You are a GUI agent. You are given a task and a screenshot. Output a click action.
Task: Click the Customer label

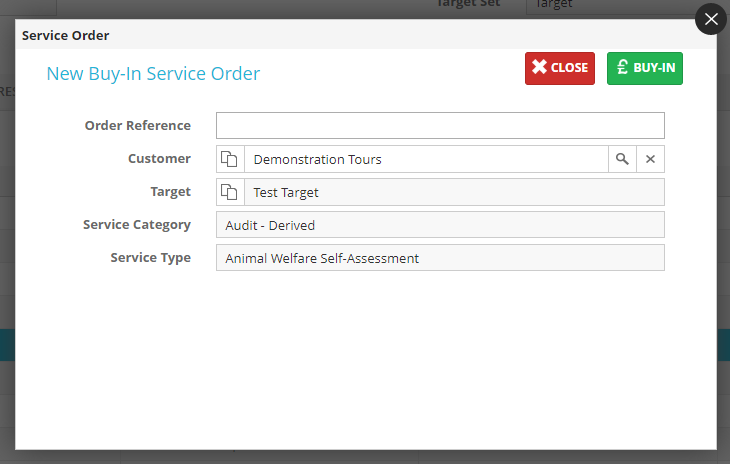click(x=159, y=159)
